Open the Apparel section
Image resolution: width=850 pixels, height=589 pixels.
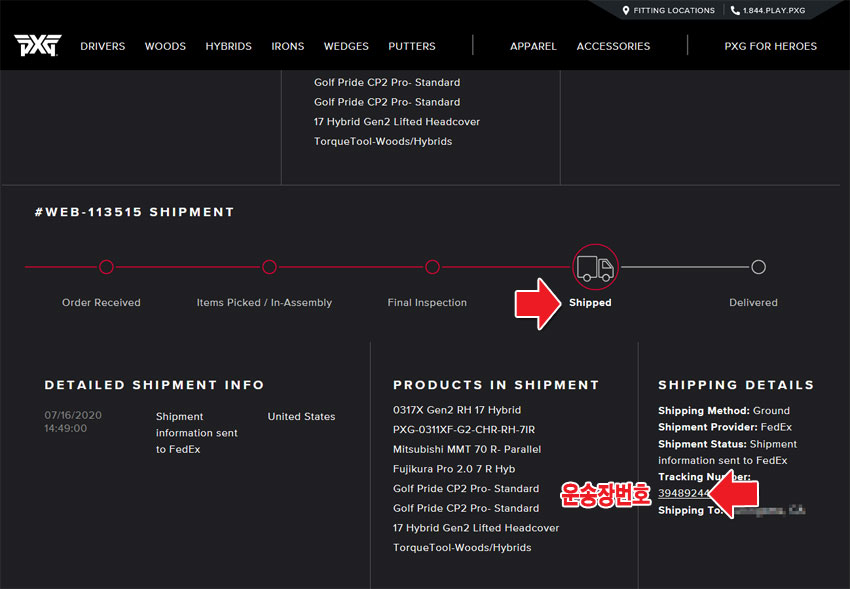click(x=533, y=47)
